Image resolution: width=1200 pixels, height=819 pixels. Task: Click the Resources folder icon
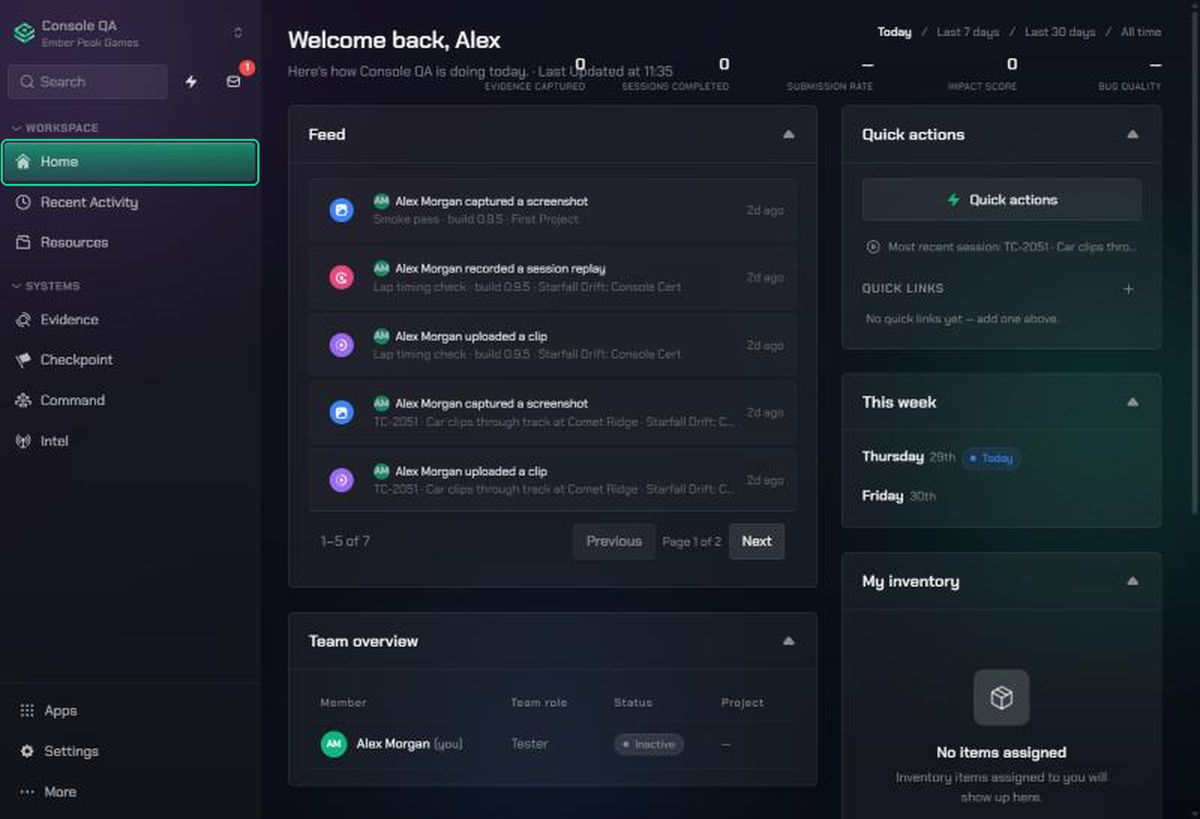pyautogui.click(x=23, y=242)
